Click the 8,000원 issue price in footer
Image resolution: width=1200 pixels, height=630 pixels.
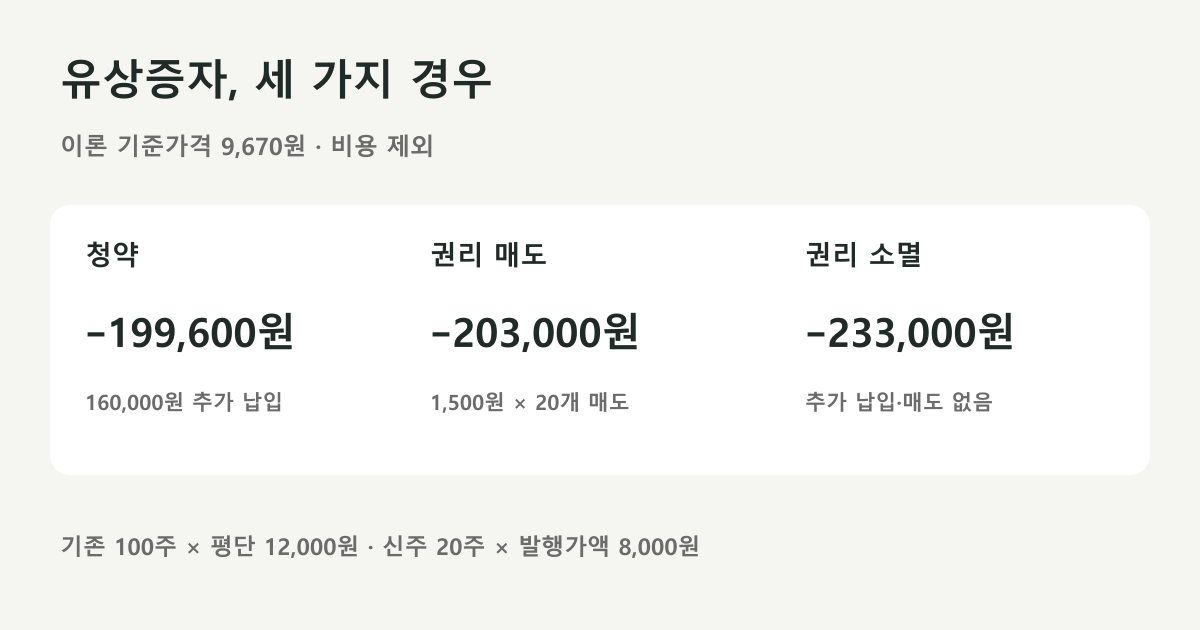coord(659,547)
